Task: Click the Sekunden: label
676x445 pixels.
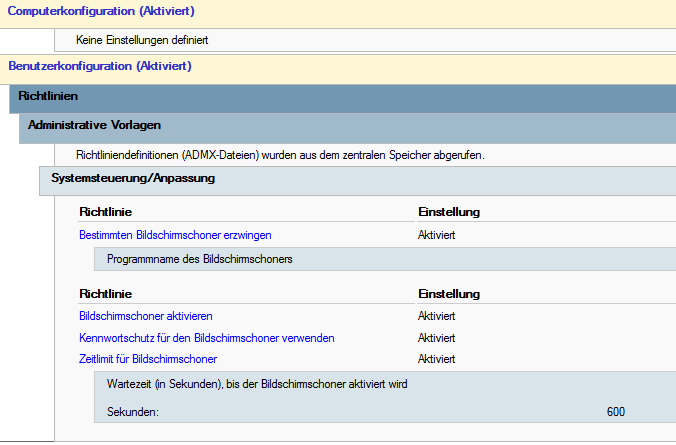Action: pyautogui.click(x=132, y=412)
